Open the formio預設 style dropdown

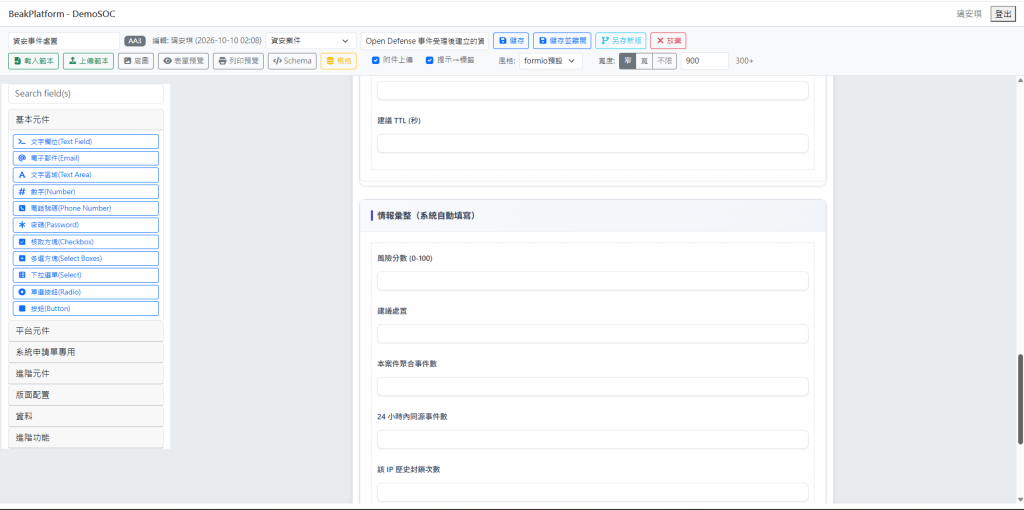551,61
